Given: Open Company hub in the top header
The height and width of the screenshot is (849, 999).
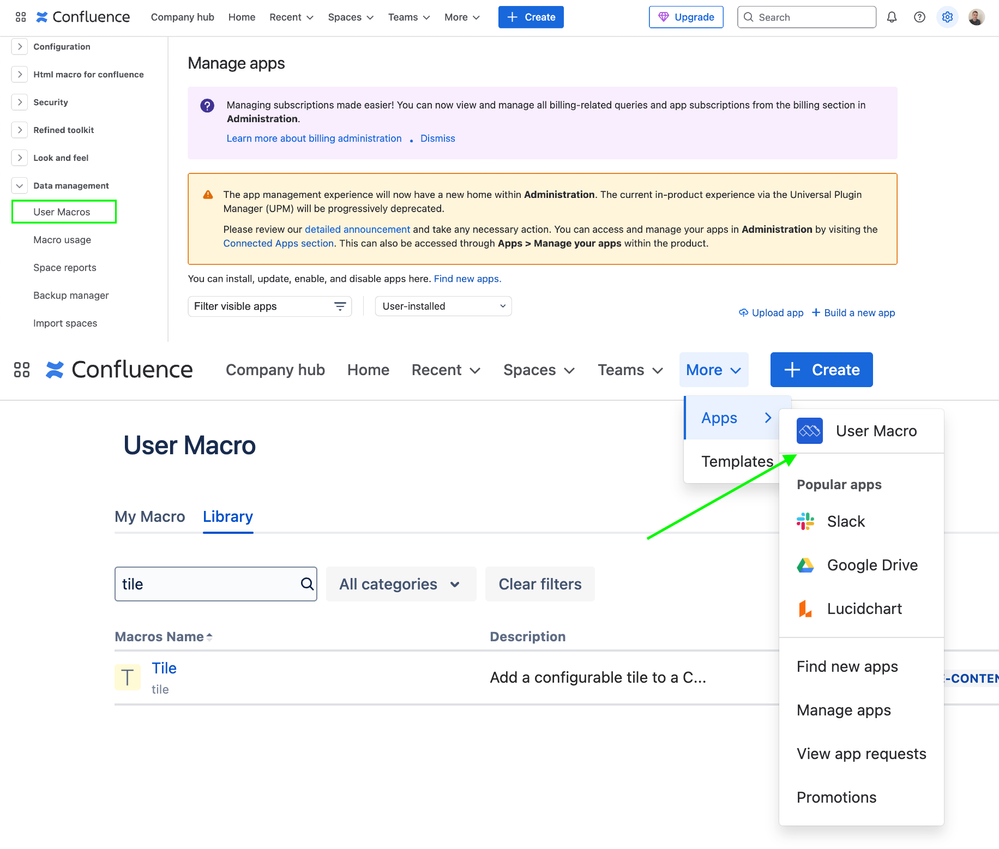Looking at the screenshot, I should (x=182, y=17).
